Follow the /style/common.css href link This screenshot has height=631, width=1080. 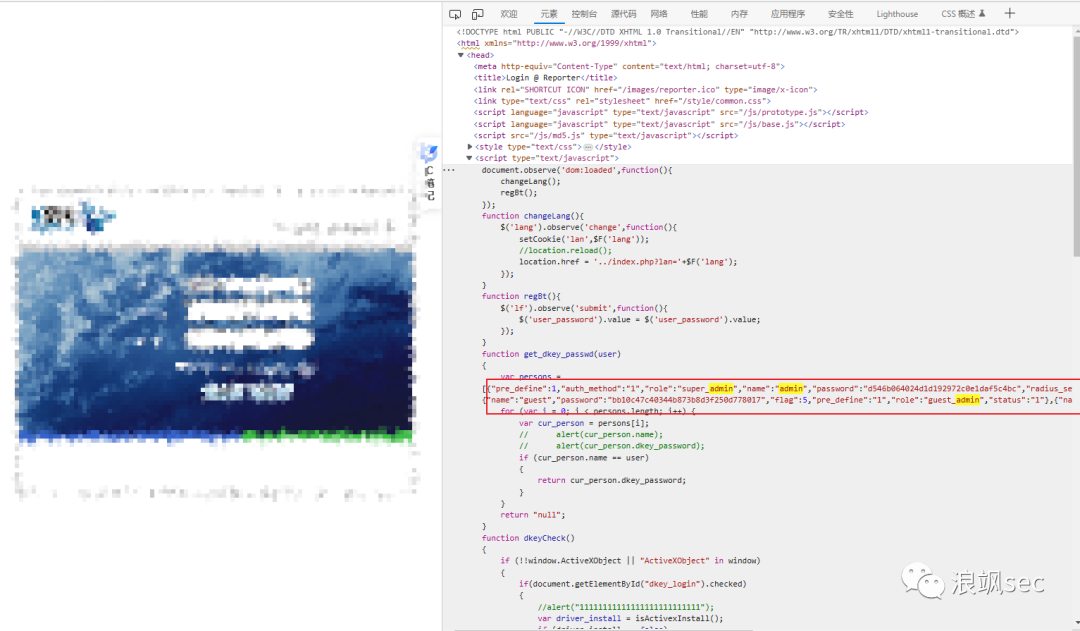(x=708, y=101)
